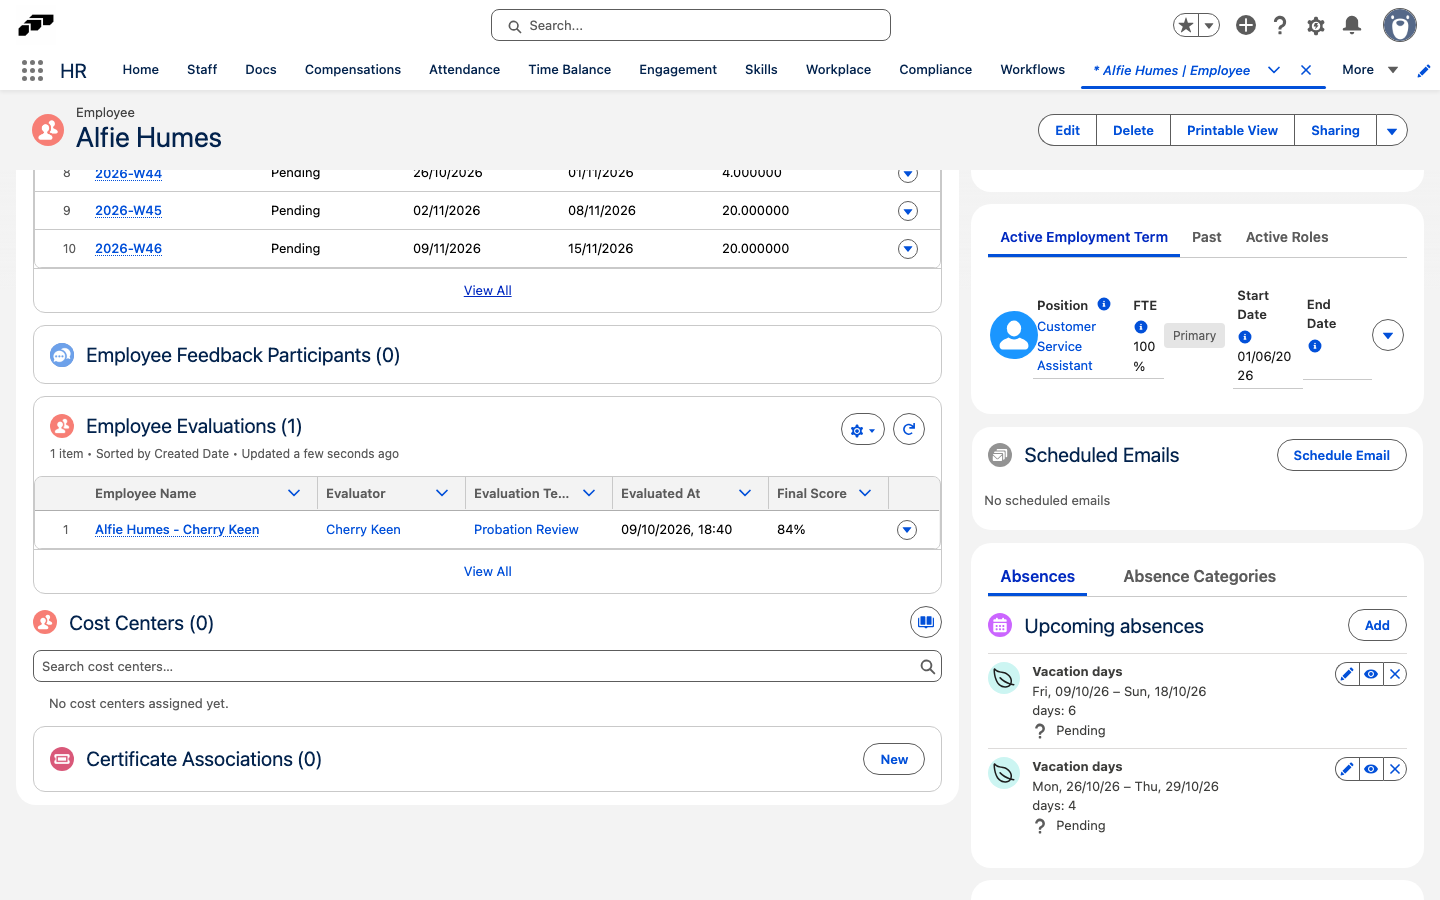This screenshot has width=1440, height=900.
Task: Expand the Alfie Humes tab chevron menu
Action: 1274,70
